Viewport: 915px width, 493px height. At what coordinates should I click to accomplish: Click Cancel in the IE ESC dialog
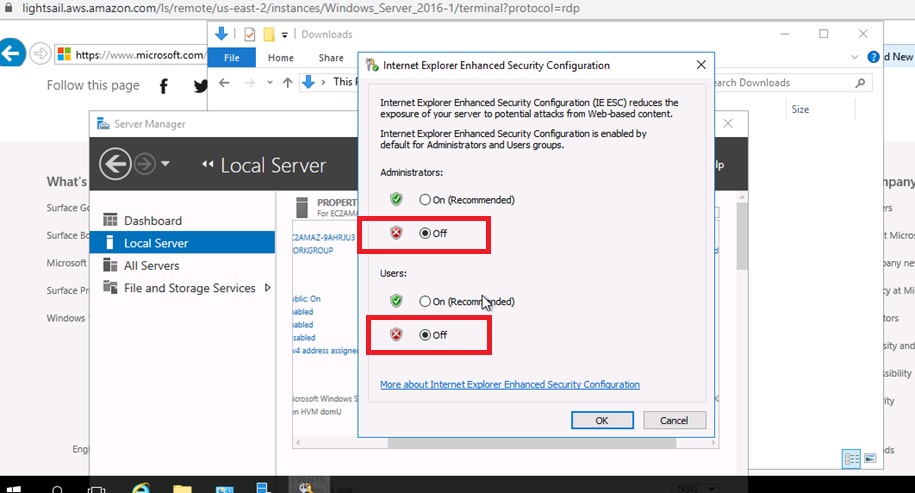(x=674, y=420)
